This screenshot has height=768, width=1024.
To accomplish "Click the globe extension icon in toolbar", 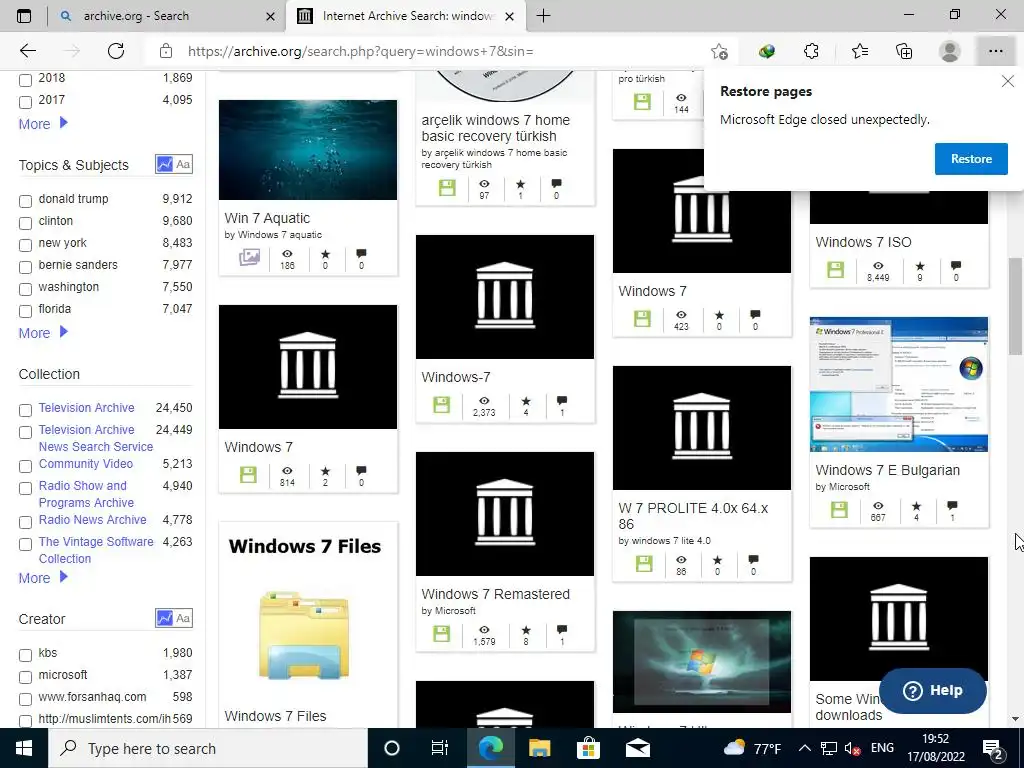I will [767, 51].
